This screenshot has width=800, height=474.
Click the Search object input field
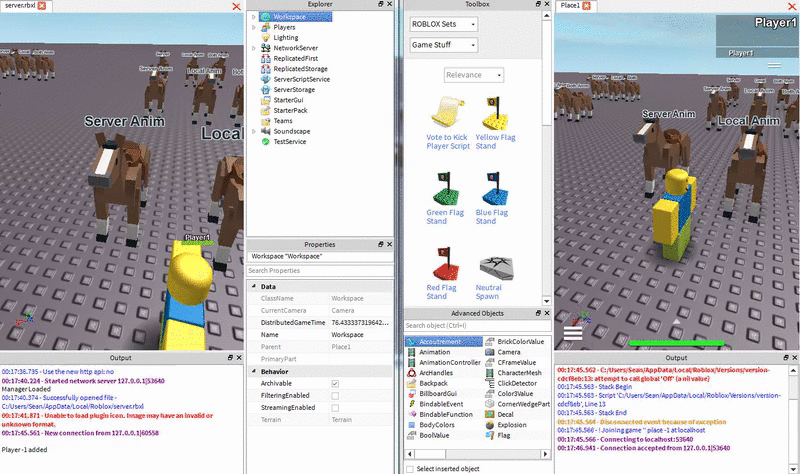[x=478, y=326]
